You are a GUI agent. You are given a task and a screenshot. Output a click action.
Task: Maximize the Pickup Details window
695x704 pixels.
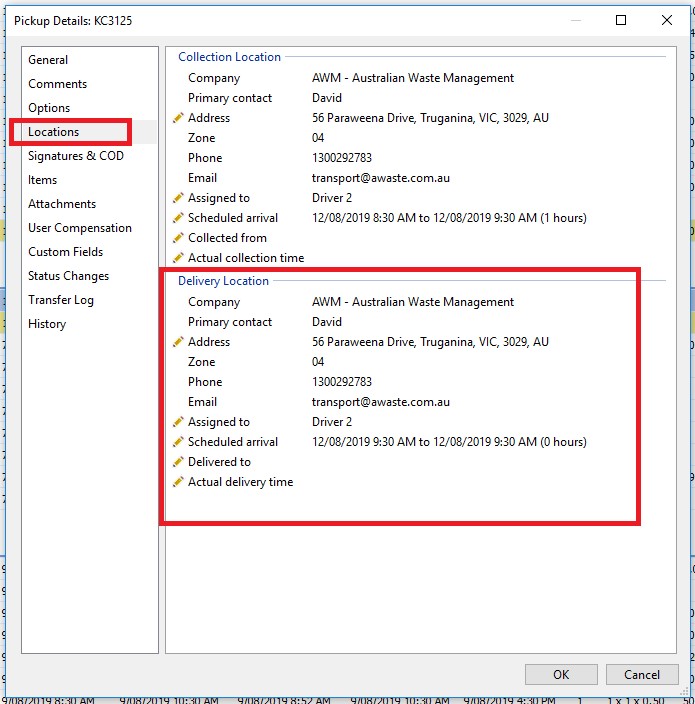[x=621, y=20]
